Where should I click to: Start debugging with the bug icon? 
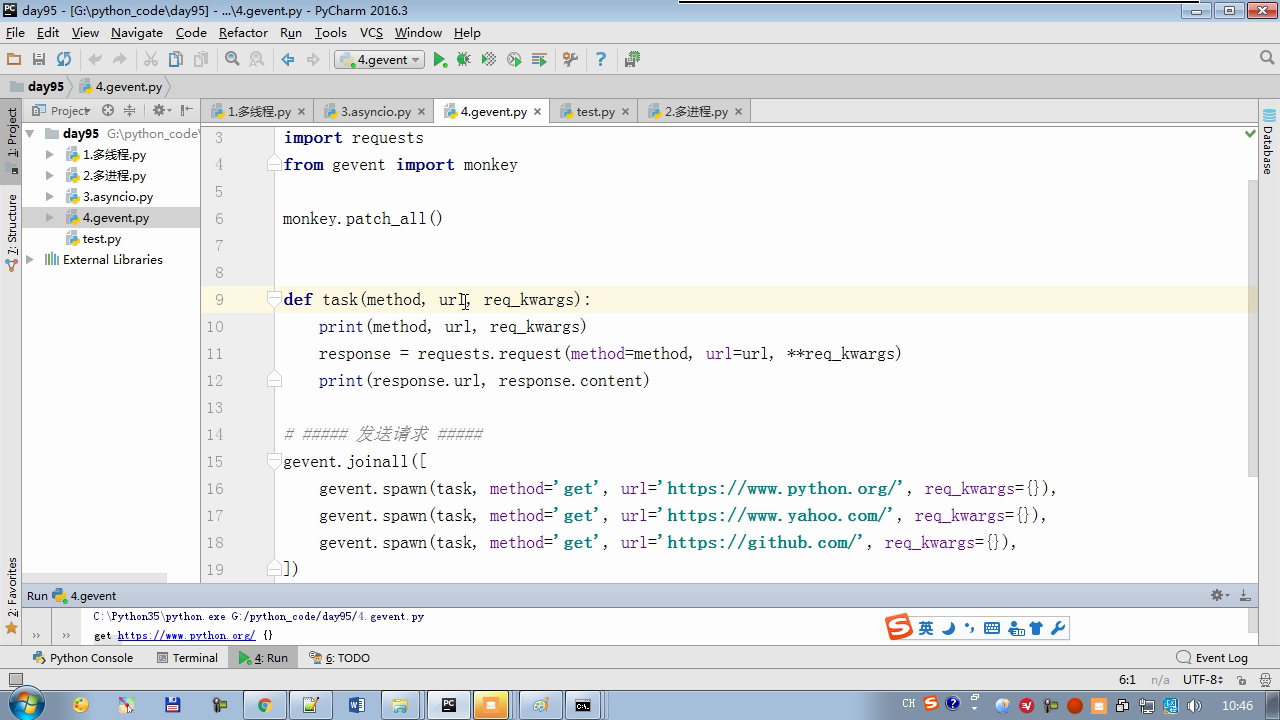pyautogui.click(x=464, y=60)
